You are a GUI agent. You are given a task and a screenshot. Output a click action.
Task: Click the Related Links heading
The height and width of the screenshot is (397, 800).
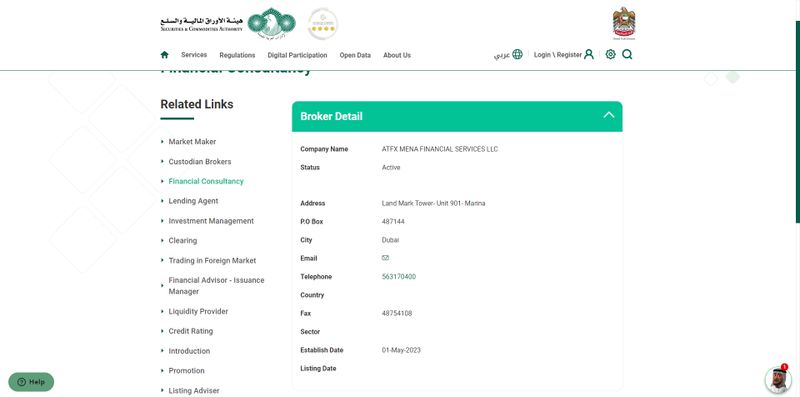coord(197,104)
